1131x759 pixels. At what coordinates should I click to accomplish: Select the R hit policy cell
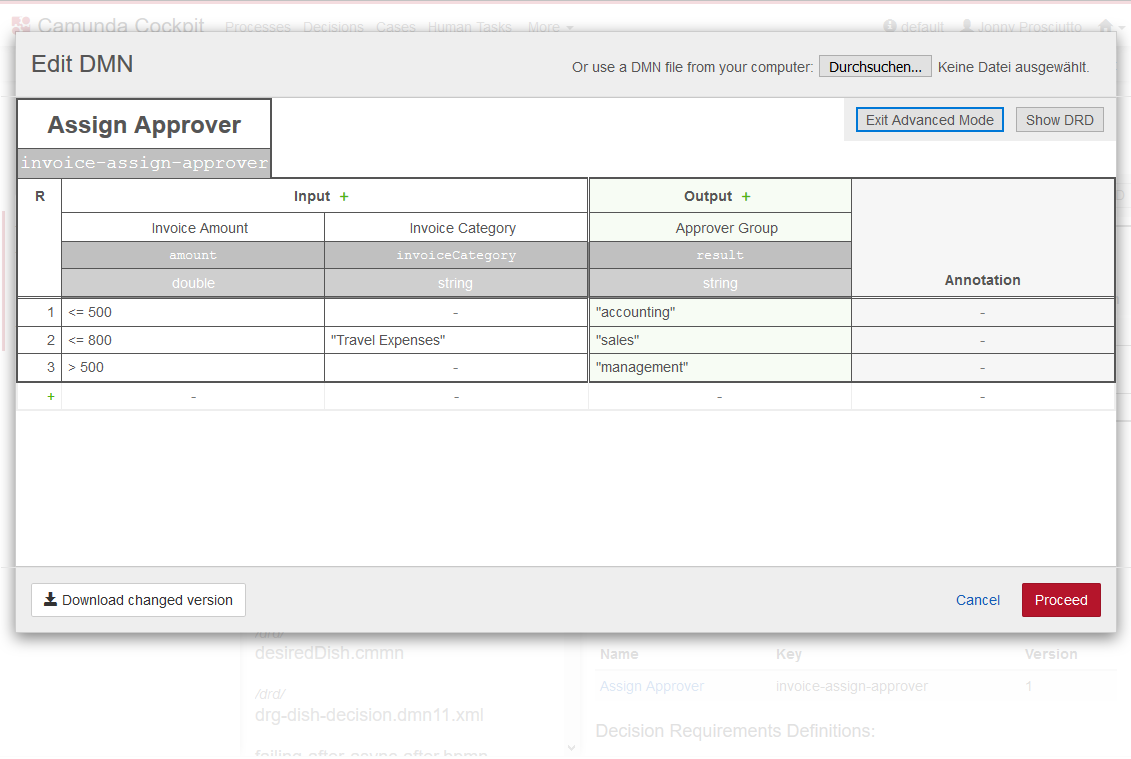(40, 237)
